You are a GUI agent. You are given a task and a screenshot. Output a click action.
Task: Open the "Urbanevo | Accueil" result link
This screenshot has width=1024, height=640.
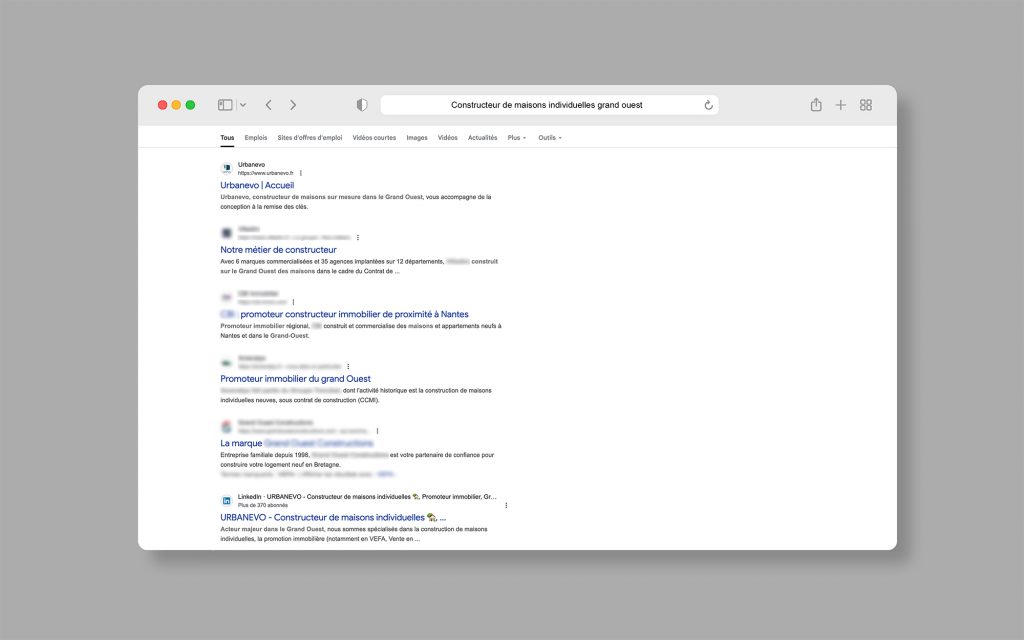pyautogui.click(x=257, y=185)
